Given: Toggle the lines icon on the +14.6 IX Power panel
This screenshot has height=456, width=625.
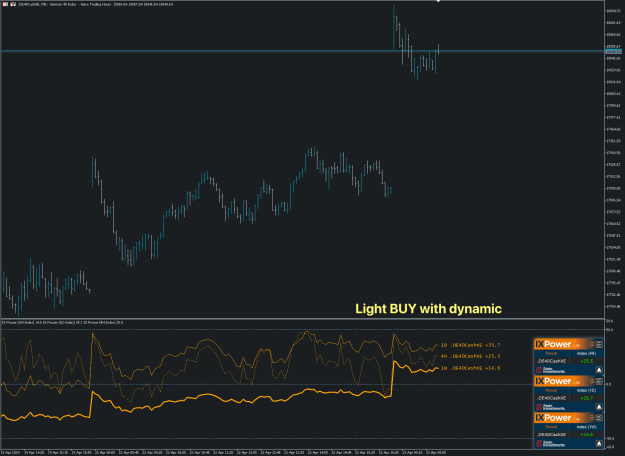Looking at the screenshot, I should [x=592, y=418].
